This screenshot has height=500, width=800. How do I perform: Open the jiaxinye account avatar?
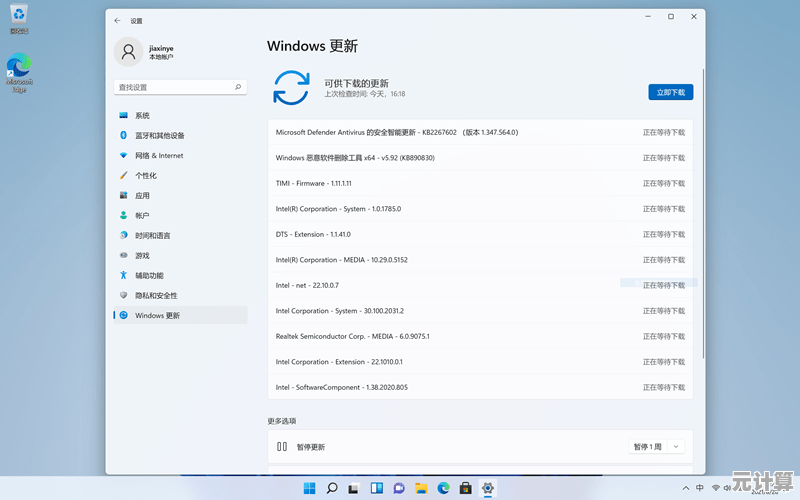click(x=128, y=52)
